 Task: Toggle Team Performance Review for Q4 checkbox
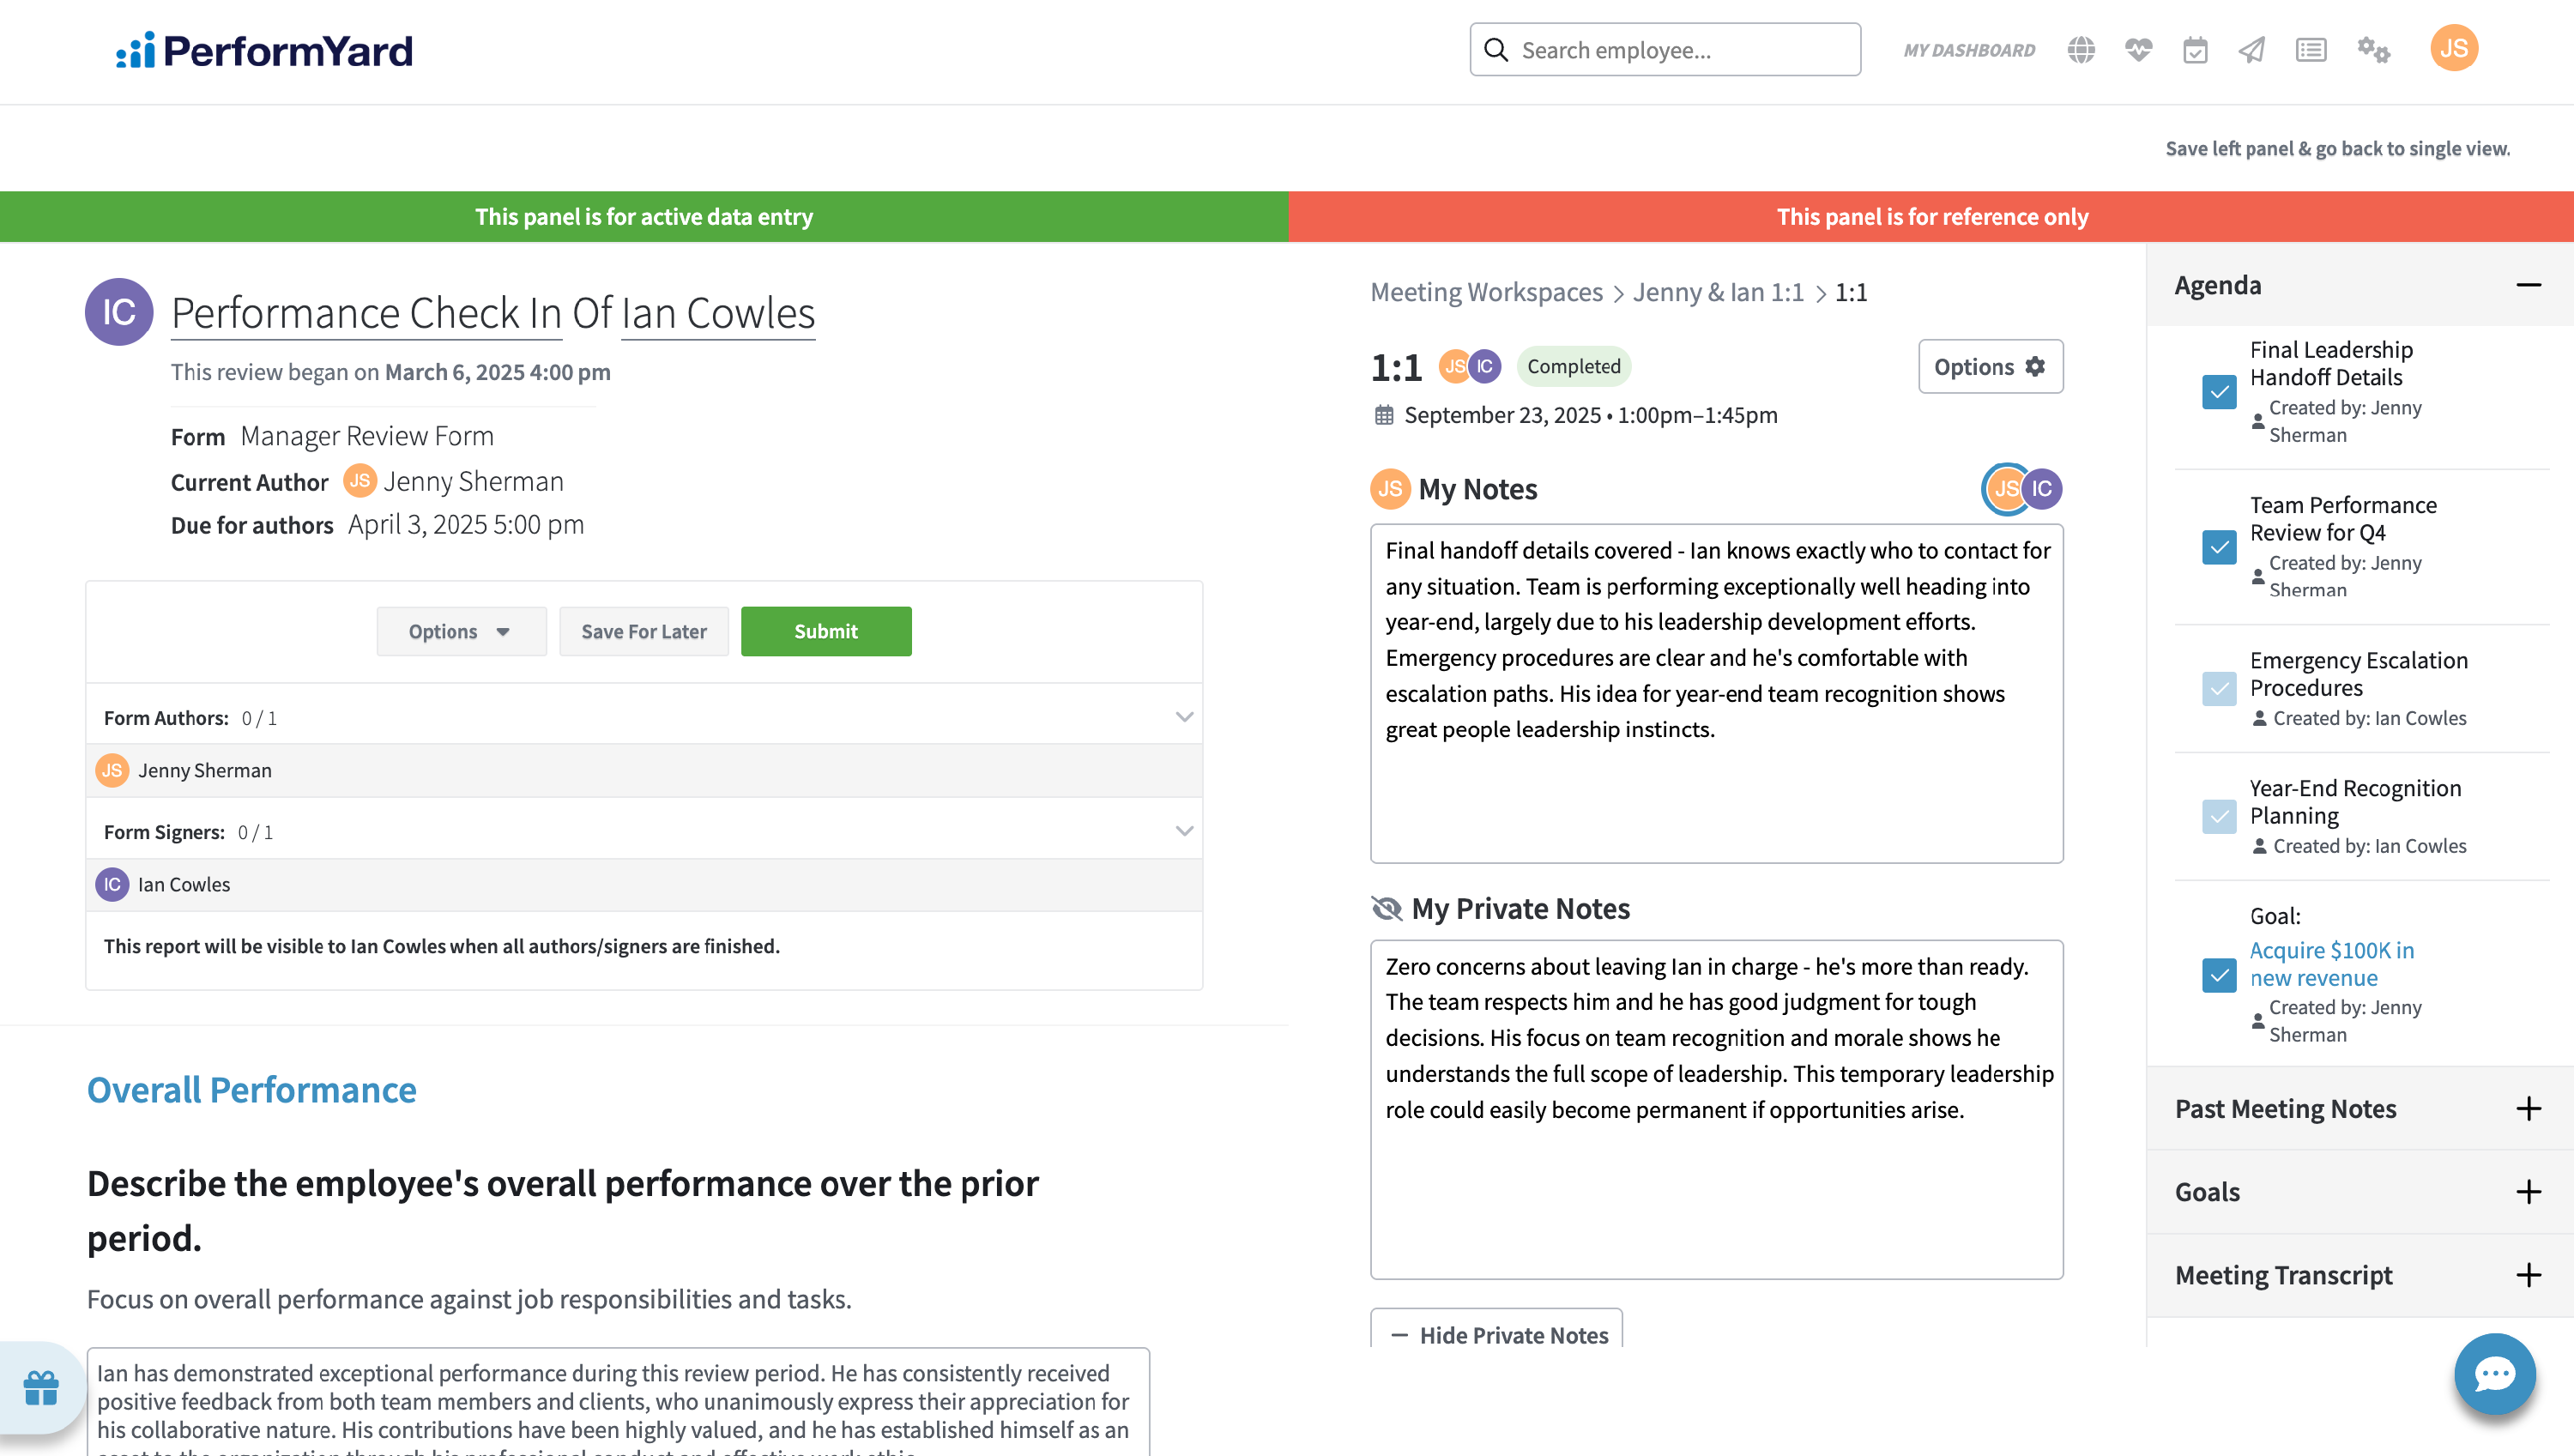pos(2219,547)
